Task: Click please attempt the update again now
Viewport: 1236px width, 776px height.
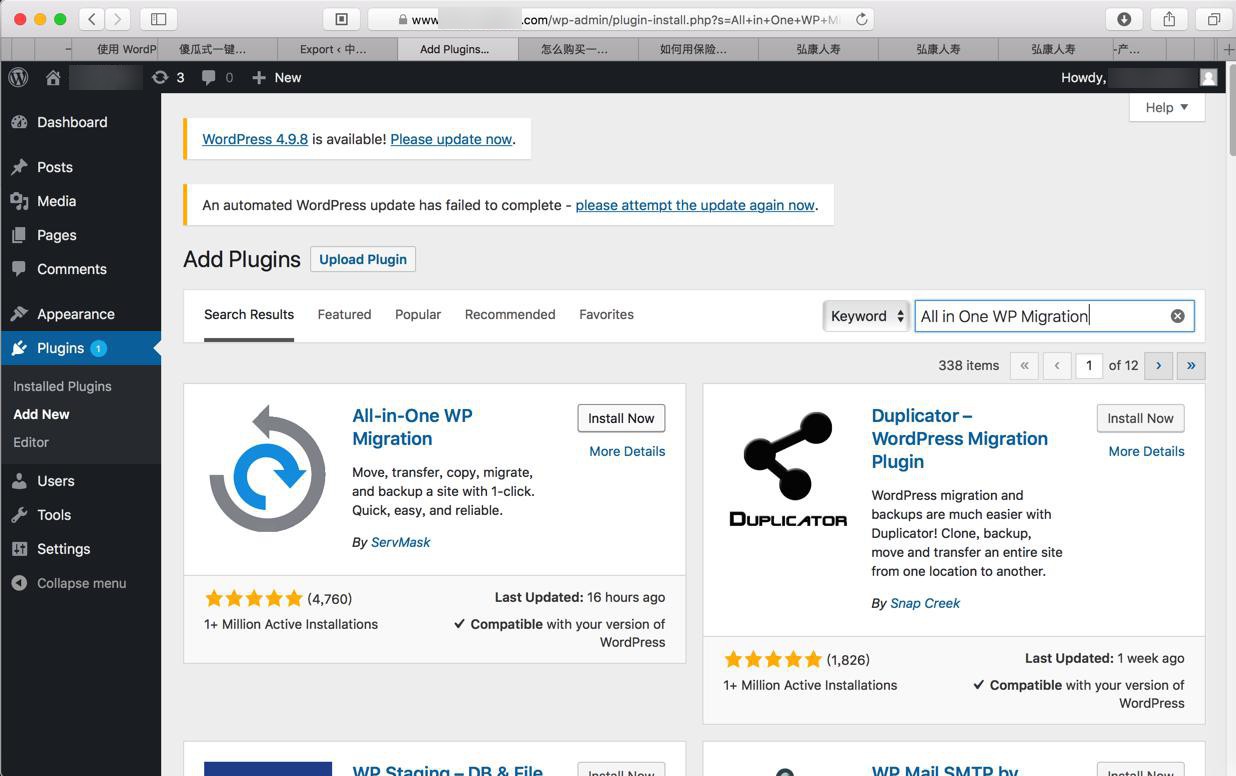Action: 695,205
